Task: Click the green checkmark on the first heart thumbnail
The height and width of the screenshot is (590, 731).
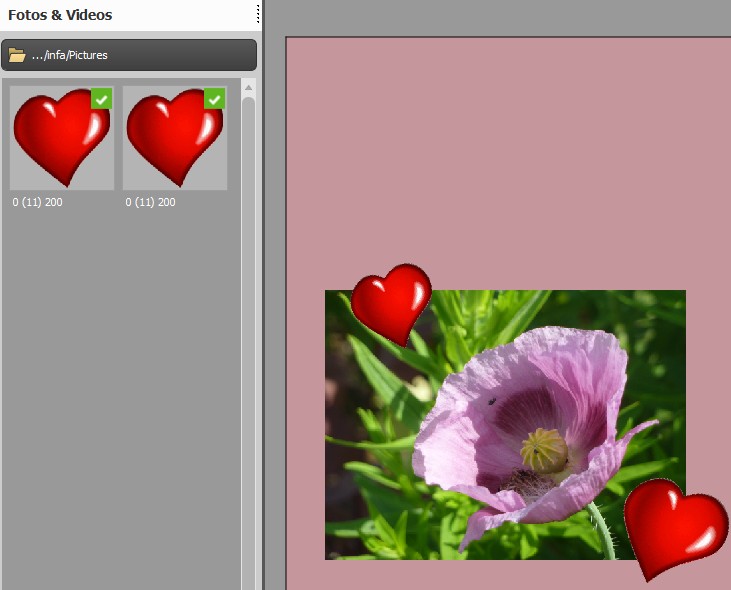Action: pyautogui.click(x=101, y=99)
